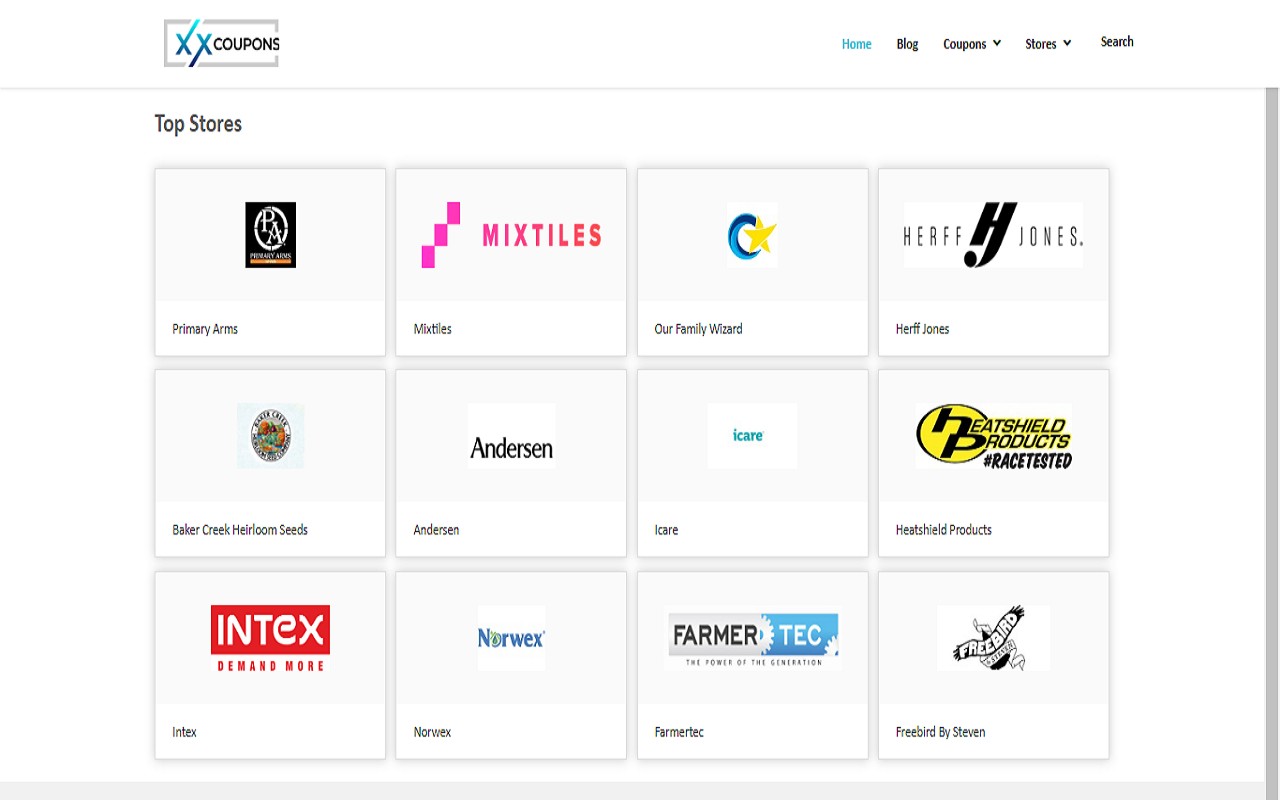Image resolution: width=1280 pixels, height=800 pixels.
Task: Visit the Mixtiles store name link
Action: (433, 329)
